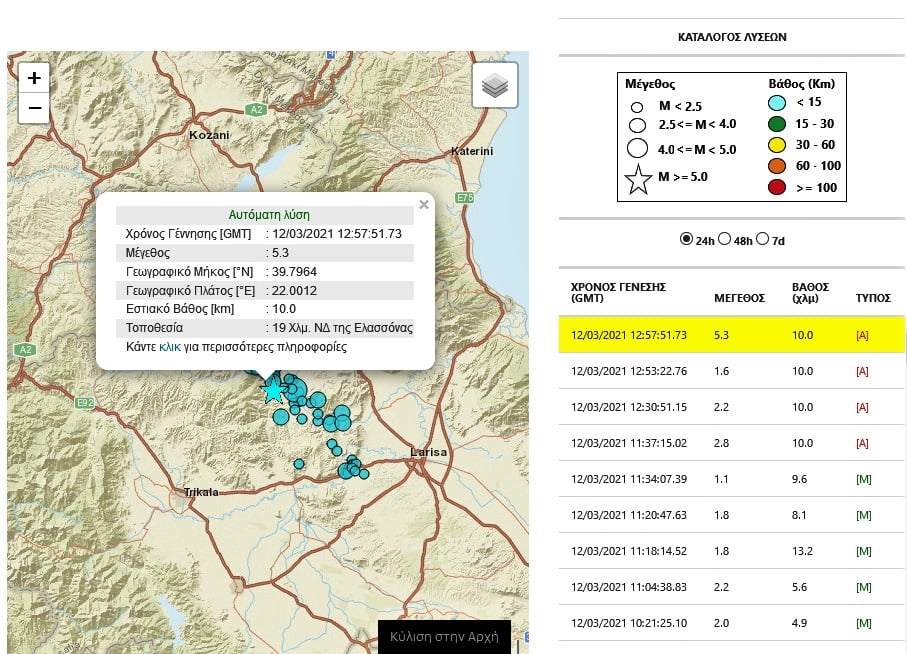907x654 pixels.
Task: Click the cyan star epicenter marker
Action: pos(272,390)
